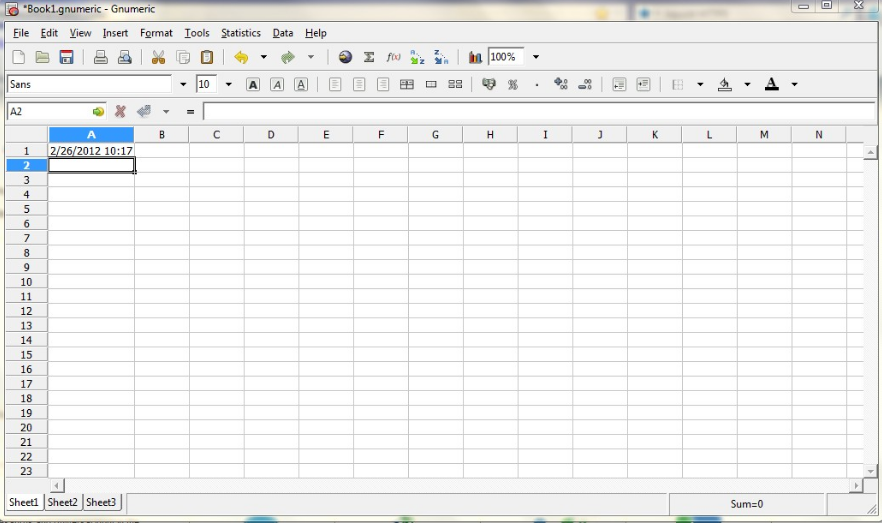The width and height of the screenshot is (882, 523).
Task: Click the Sort Ascending icon
Action: coord(417,58)
